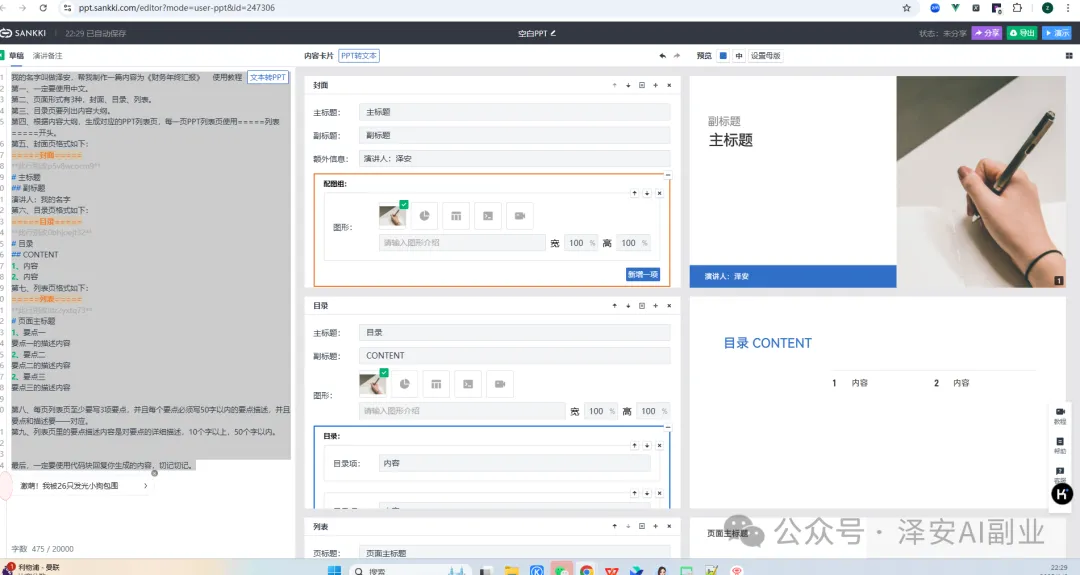Move first 目录项 内容 up

click(x=634, y=446)
